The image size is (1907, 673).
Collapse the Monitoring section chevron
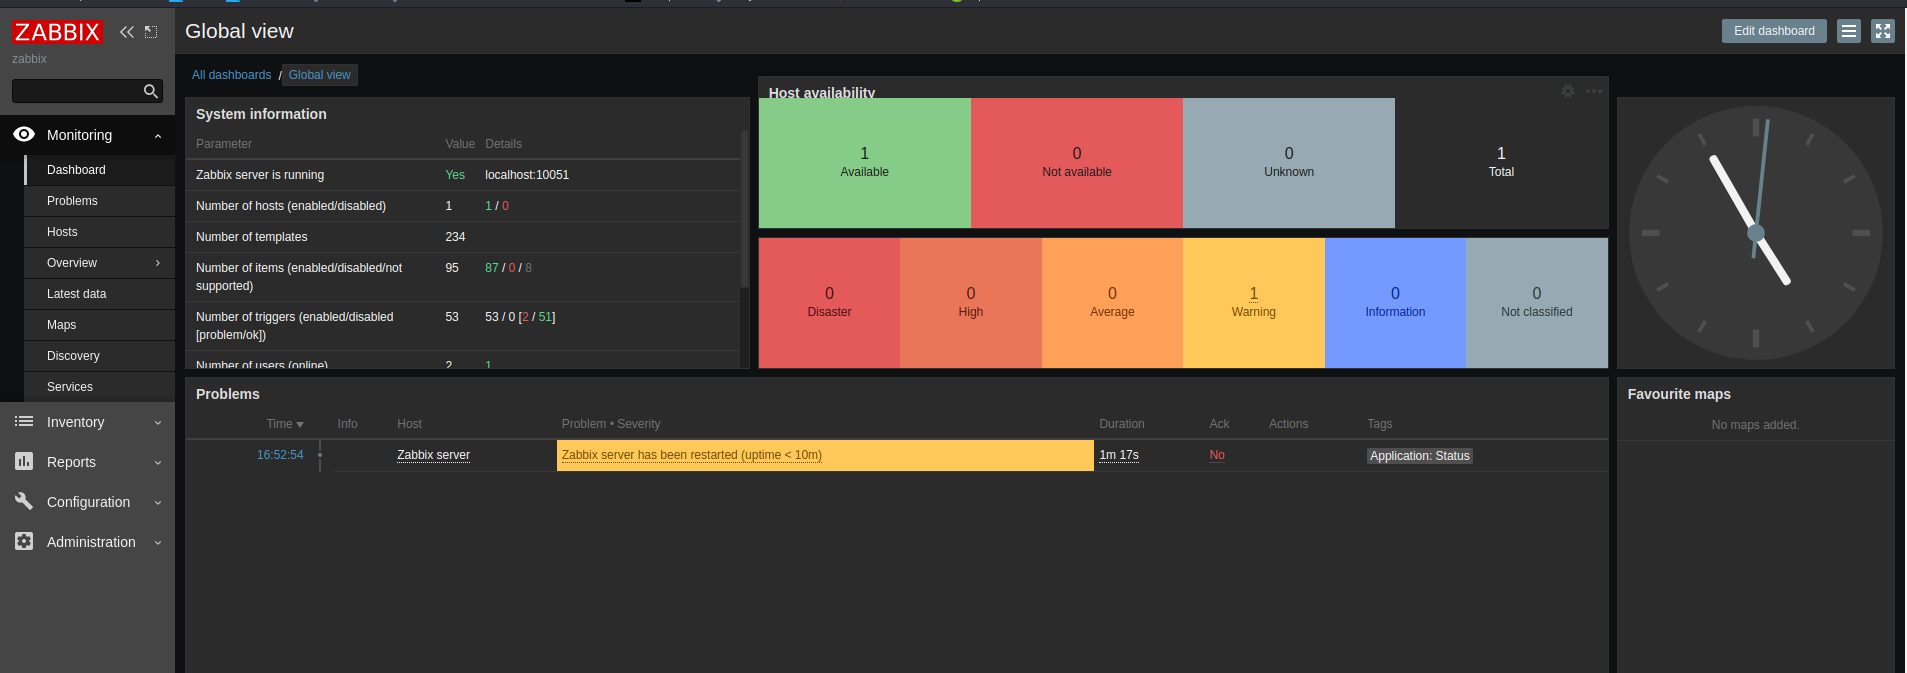158,136
